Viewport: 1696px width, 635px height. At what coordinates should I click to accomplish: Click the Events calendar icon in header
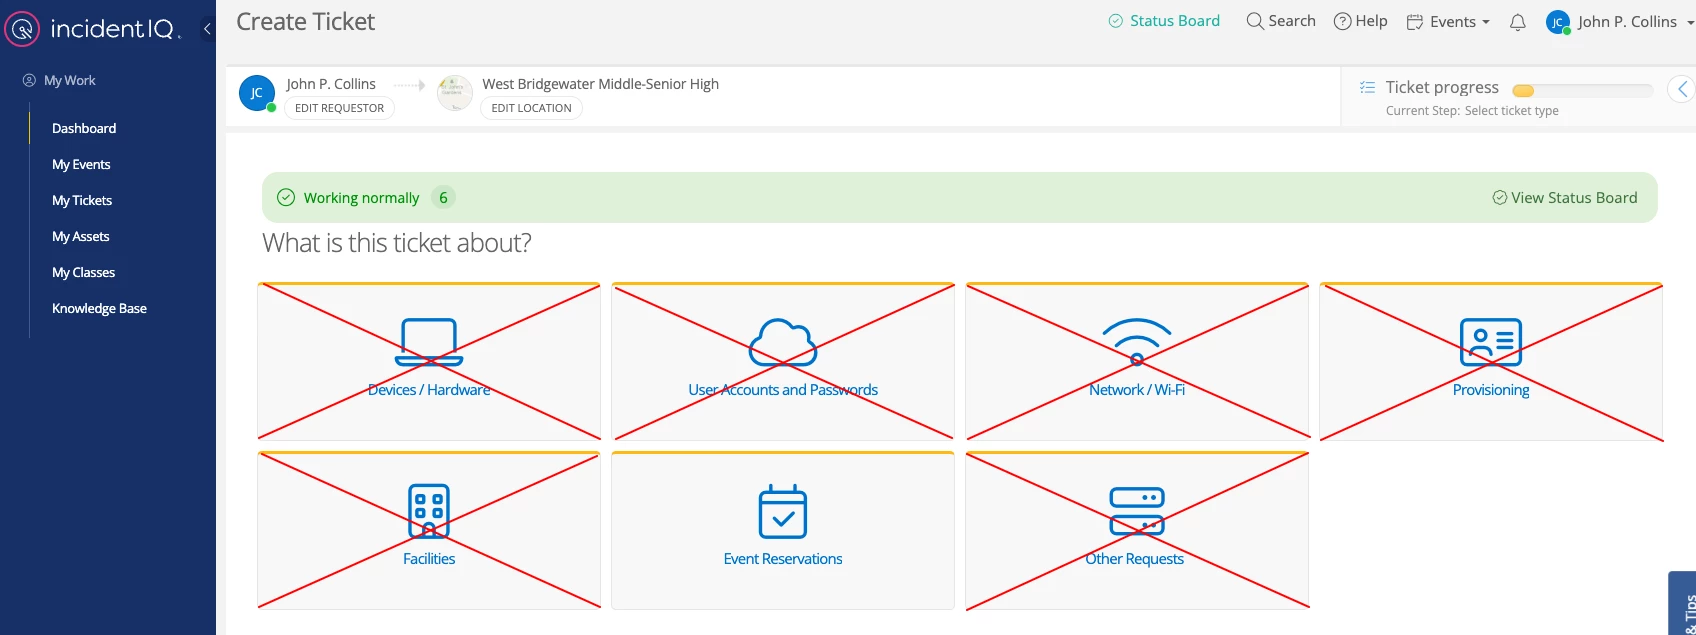click(x=1415, y=22)
